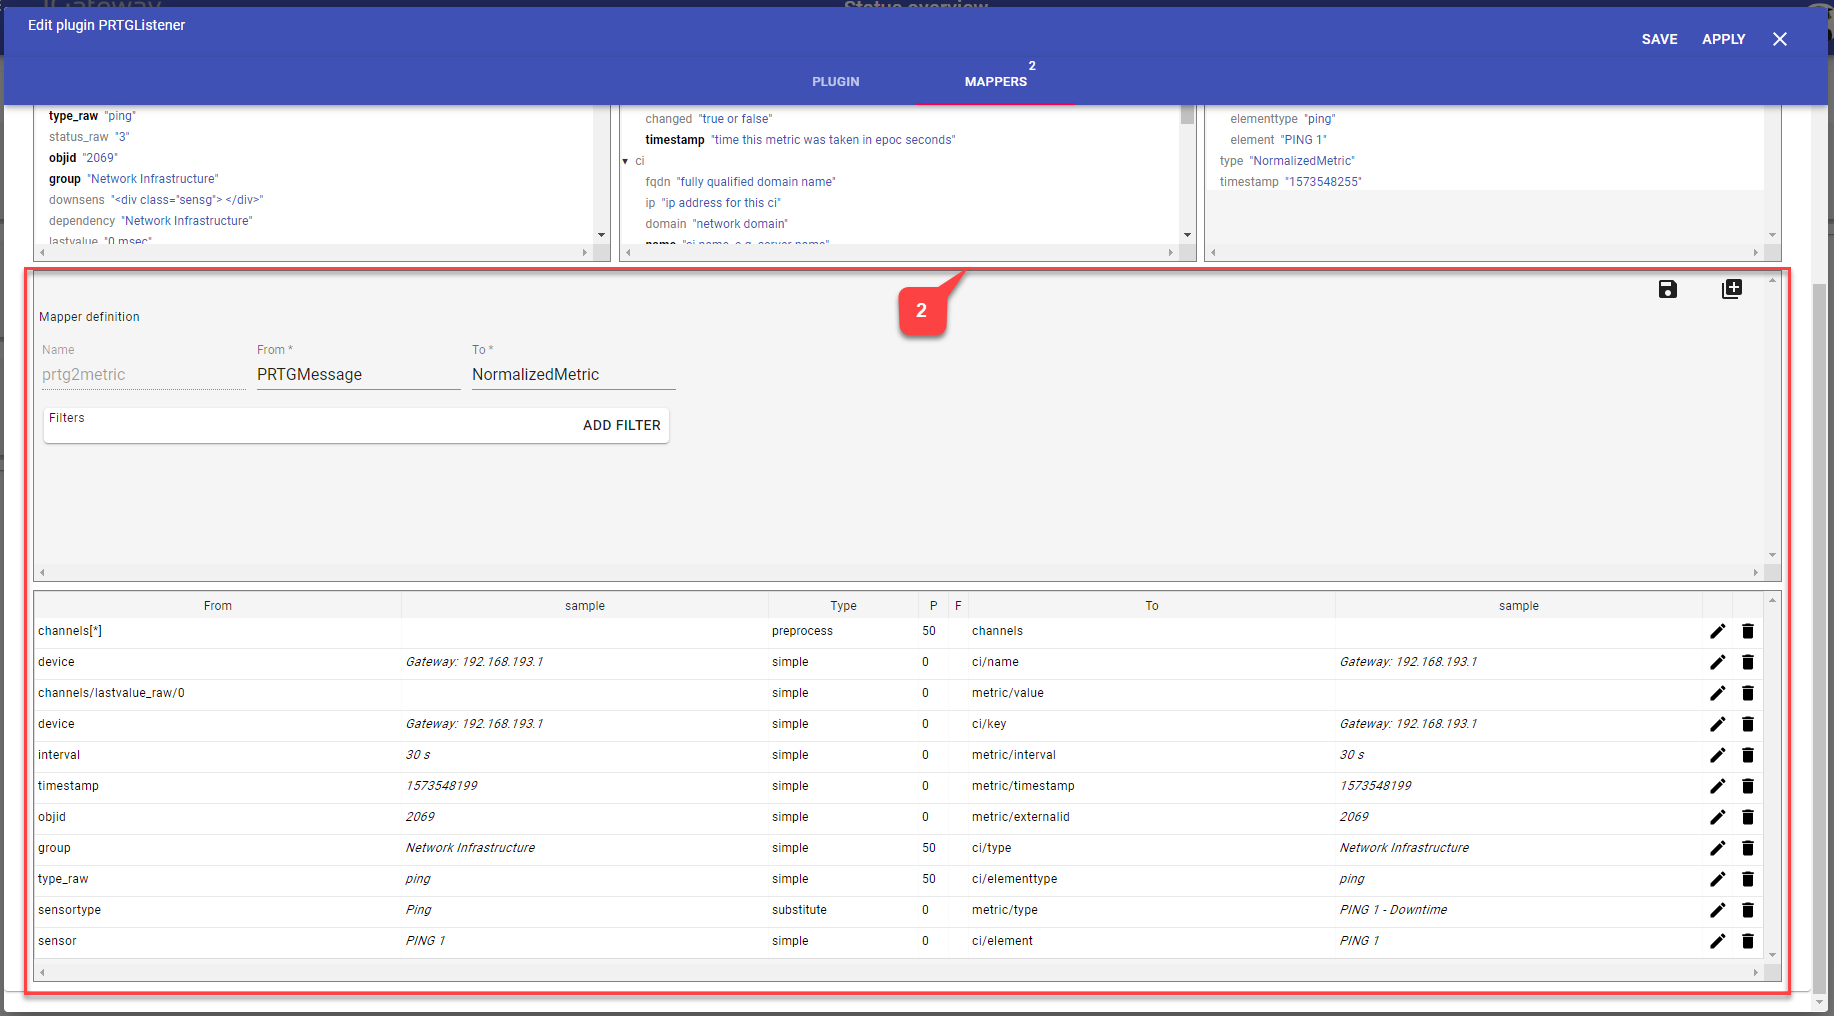Delete the metric/interval mapping row
This screenshot has height=1016, width=1834.
[x=1747, y=755]
